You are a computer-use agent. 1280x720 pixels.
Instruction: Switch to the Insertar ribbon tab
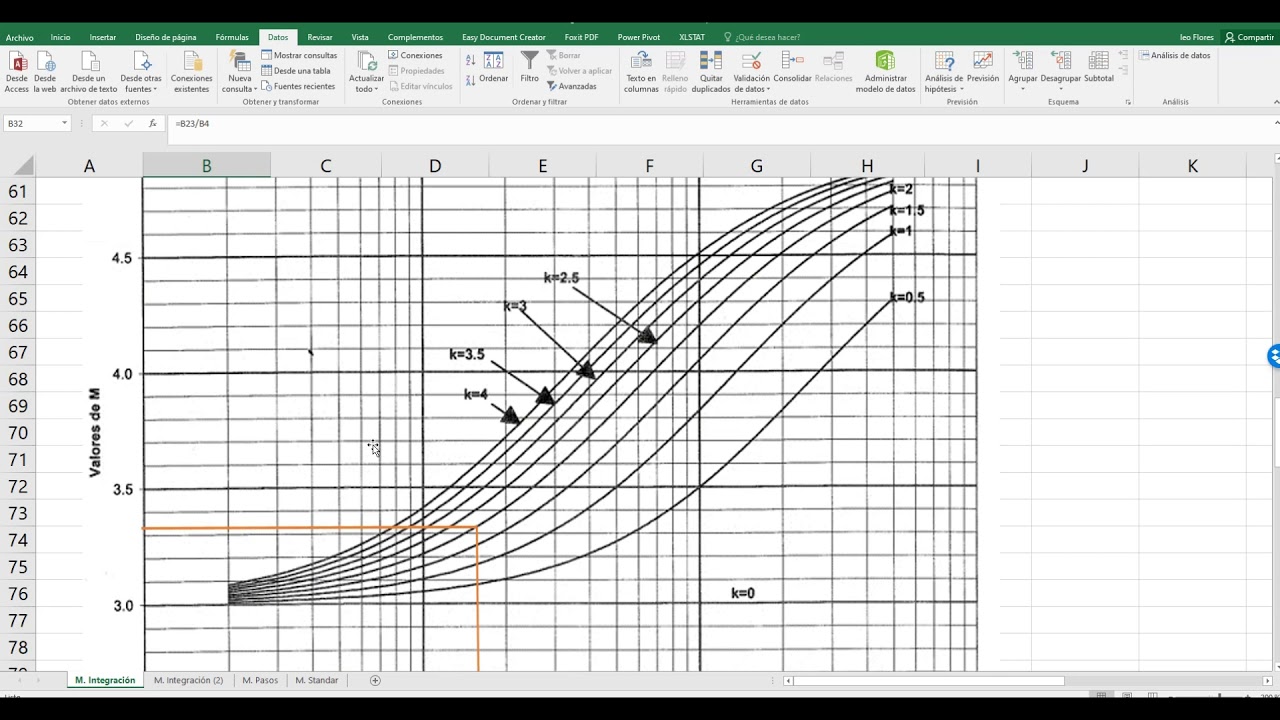point(103,37)
